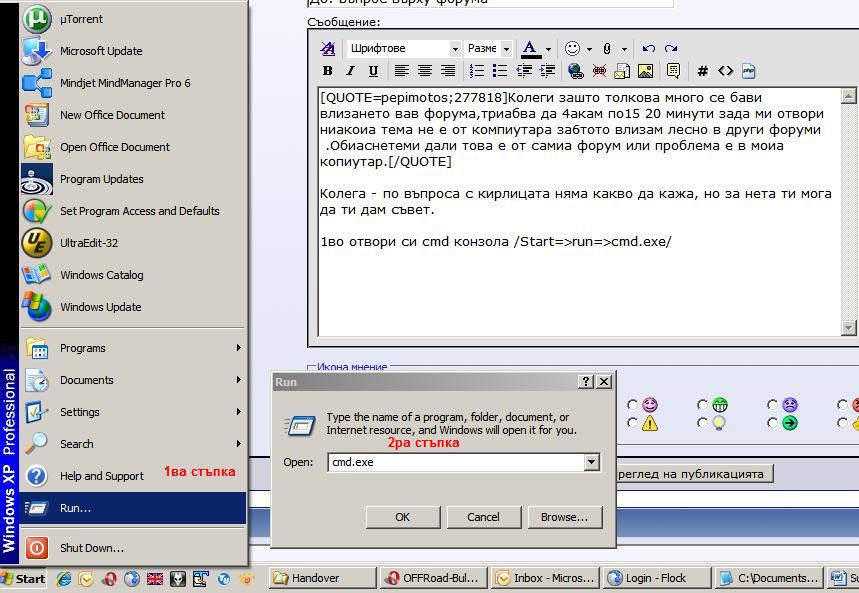Open Windows Update from the Start menu
The width and height of the screenshot is (859, 593).
coord(133,307)
